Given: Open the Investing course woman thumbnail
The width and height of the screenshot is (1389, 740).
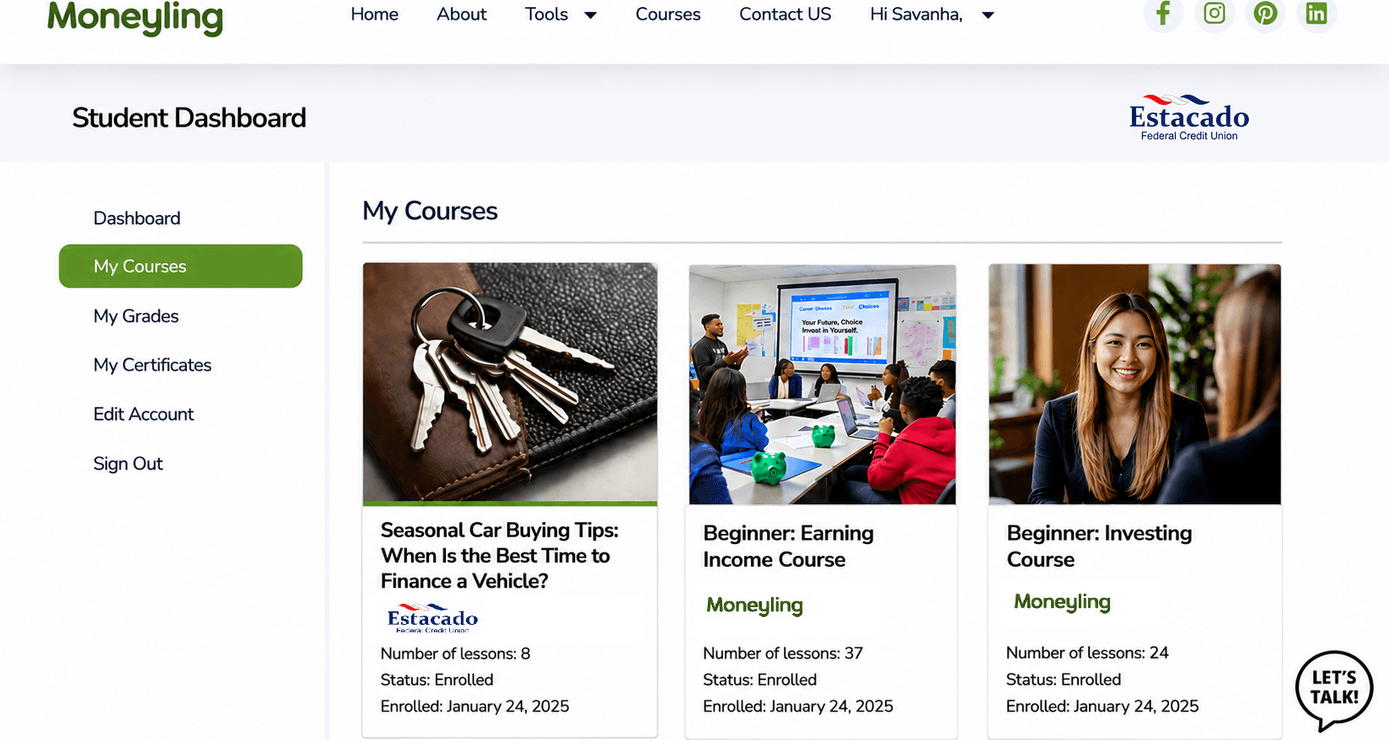Looking at the screenshot, I should 1135,384.
